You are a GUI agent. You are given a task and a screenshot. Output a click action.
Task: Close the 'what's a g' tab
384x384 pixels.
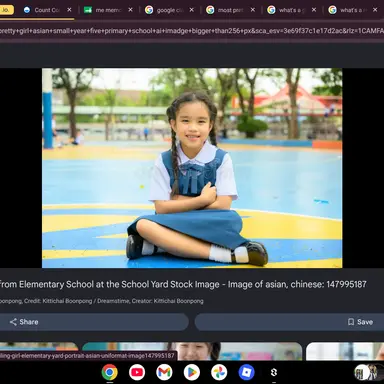pyautogui.click(x=314, y=10)
